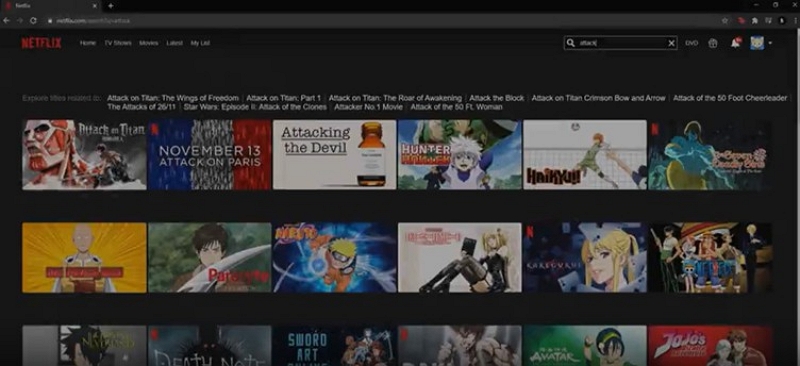The image size is (800, 366).
Task: Select the Netflix browser tab
Action: 50,6
